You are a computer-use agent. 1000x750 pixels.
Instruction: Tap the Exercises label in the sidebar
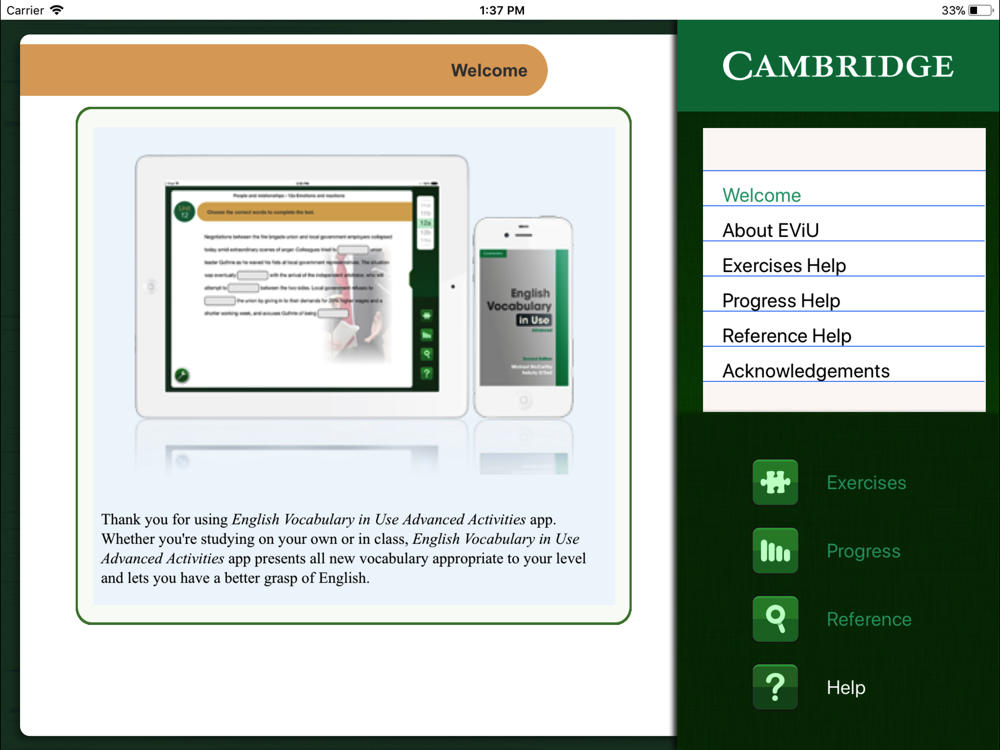pyautogui.click(x=866, y=483)
